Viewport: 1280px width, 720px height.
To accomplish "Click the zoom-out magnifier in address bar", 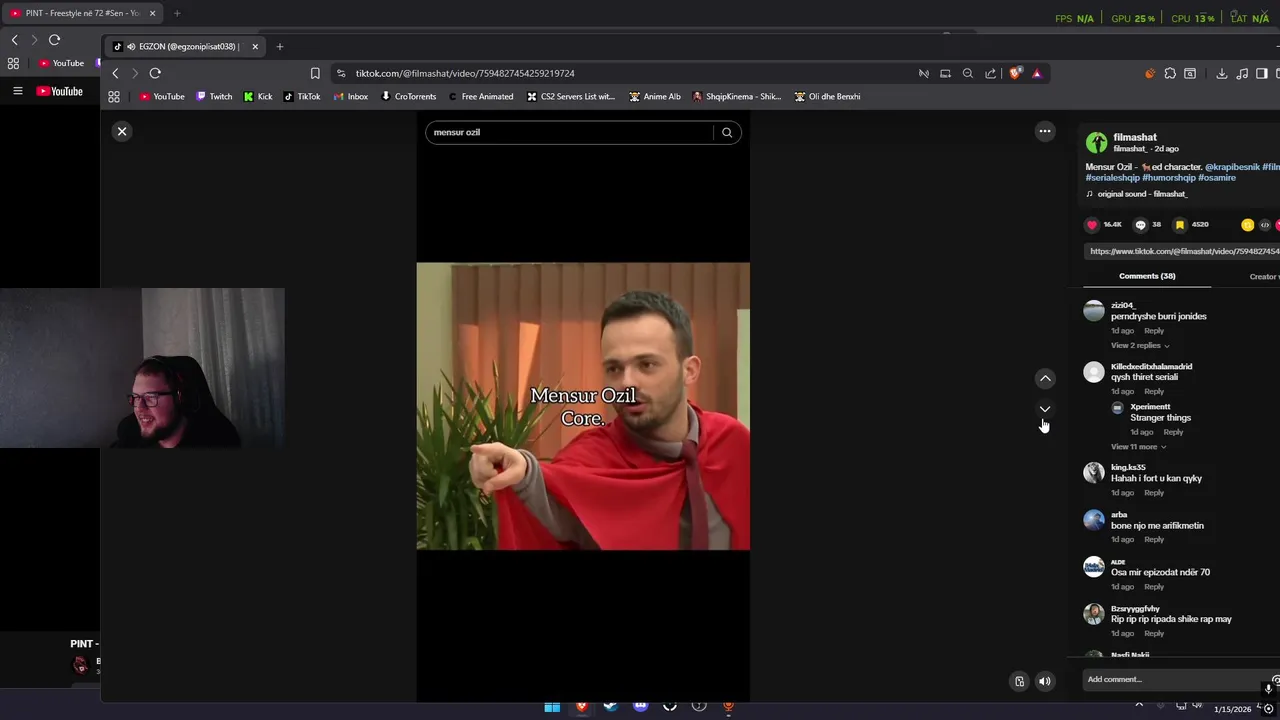I will click(968, 73).
